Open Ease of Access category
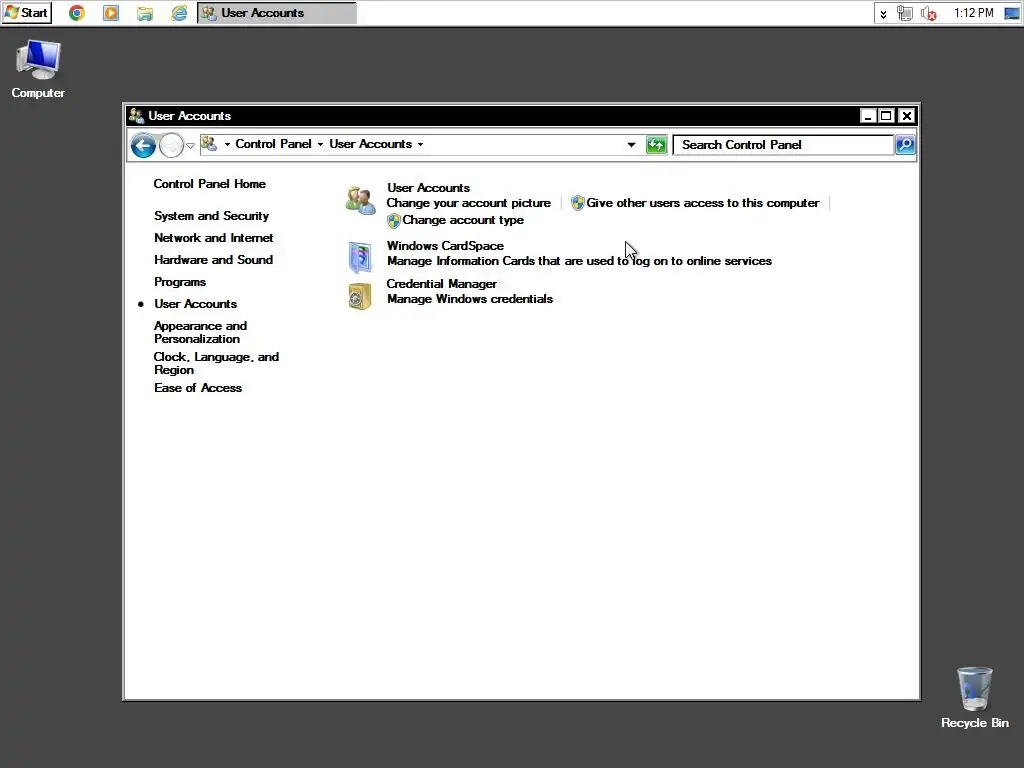 point(198,388)
